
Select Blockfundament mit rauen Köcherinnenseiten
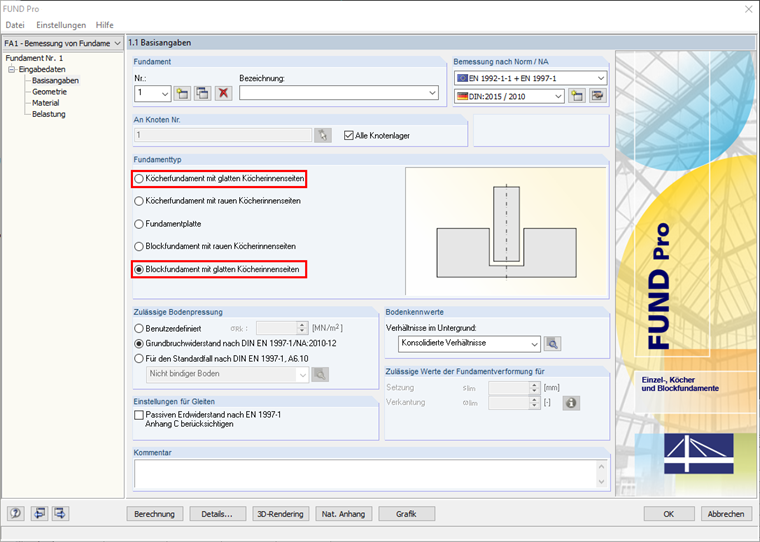point(215,246)
